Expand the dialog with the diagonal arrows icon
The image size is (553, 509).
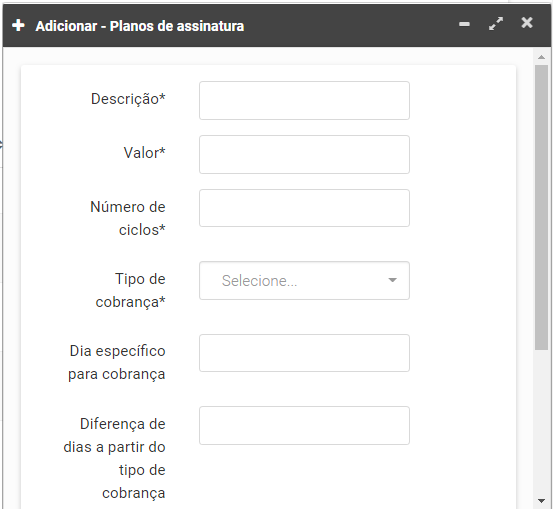click(x=496, y=24)
